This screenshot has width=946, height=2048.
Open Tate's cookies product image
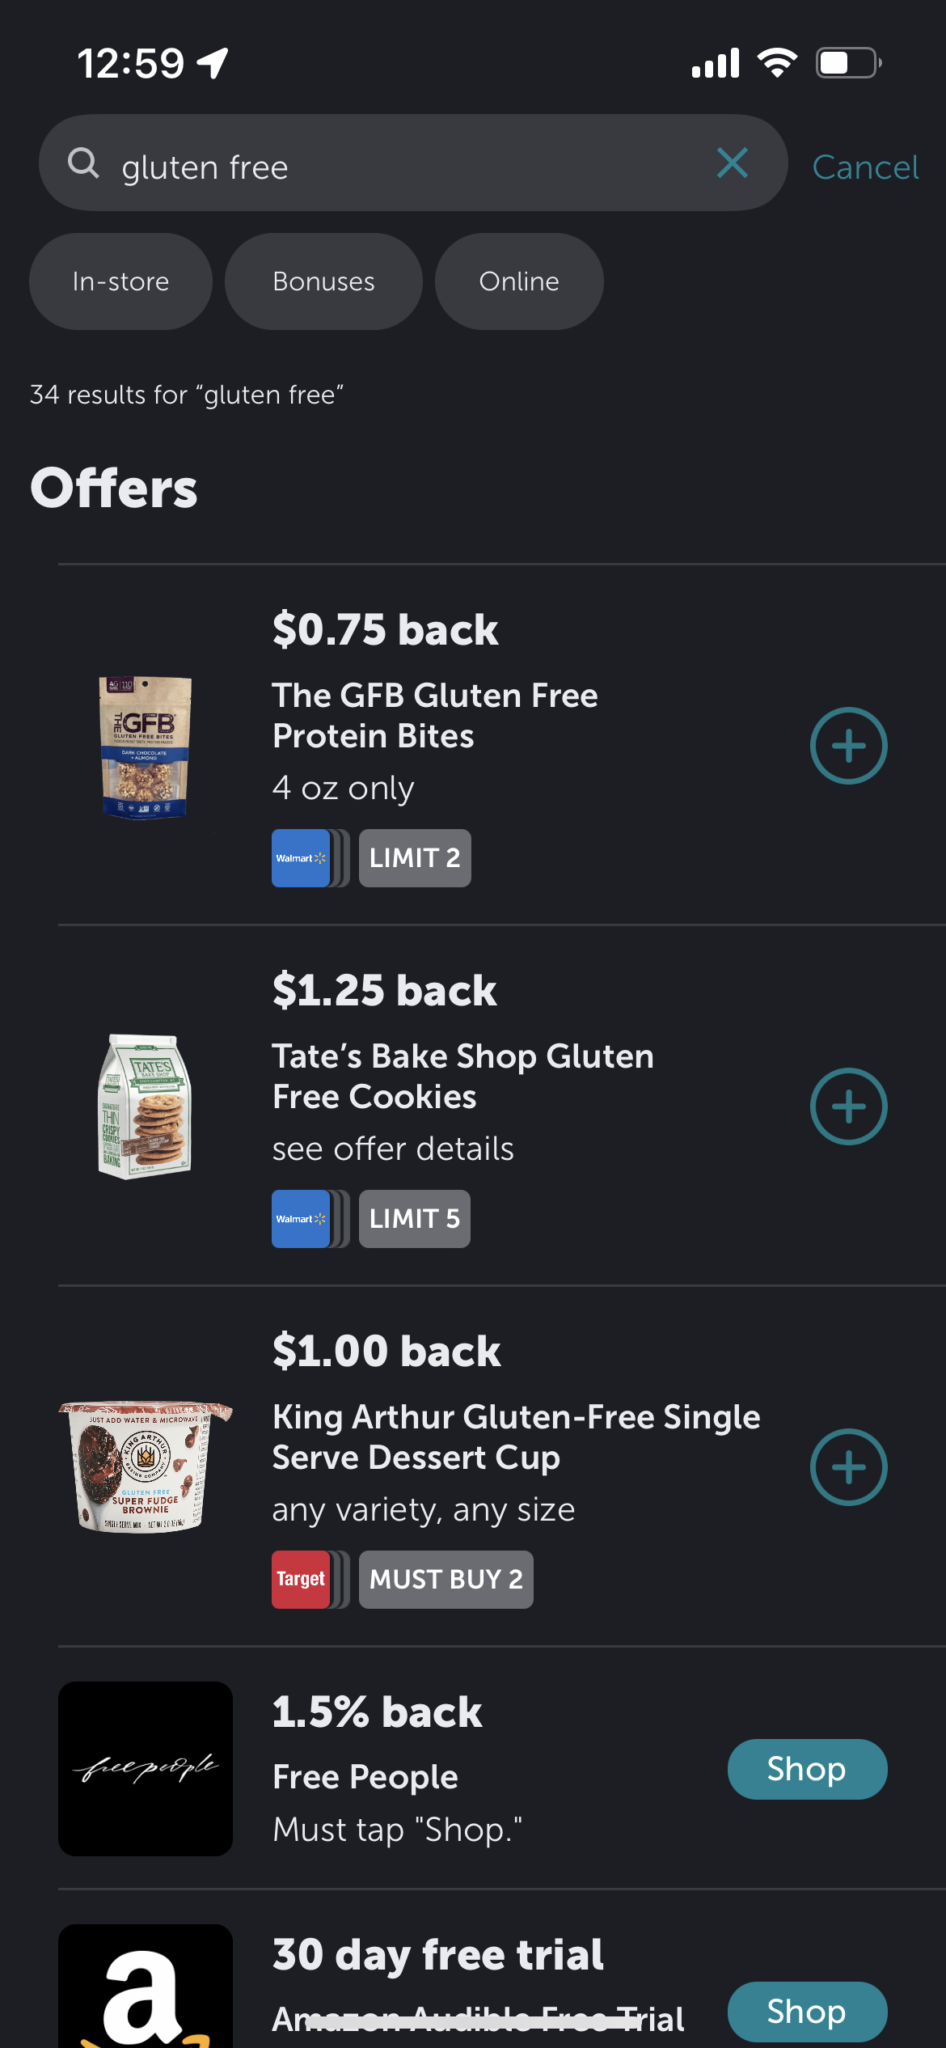coord(146,1107)
